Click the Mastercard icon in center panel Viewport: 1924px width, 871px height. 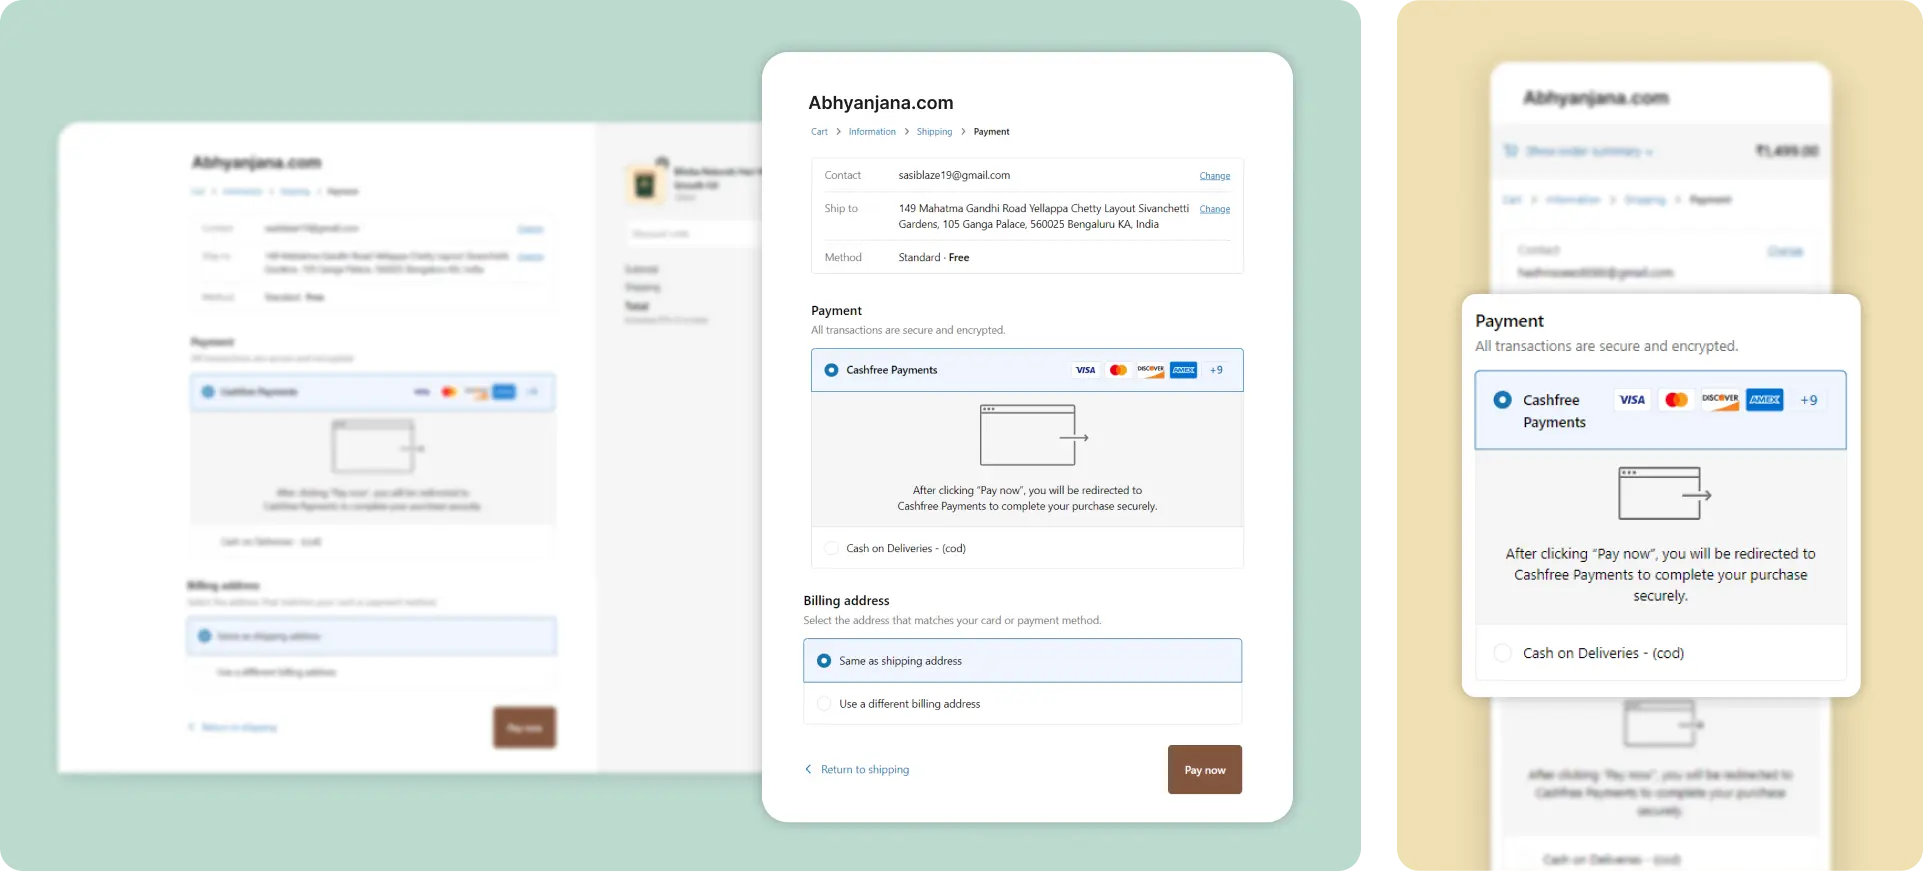[1118, 370]
